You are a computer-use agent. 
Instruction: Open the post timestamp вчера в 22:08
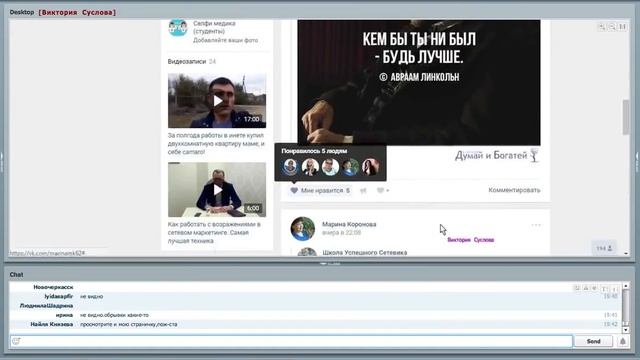(342, 233)
